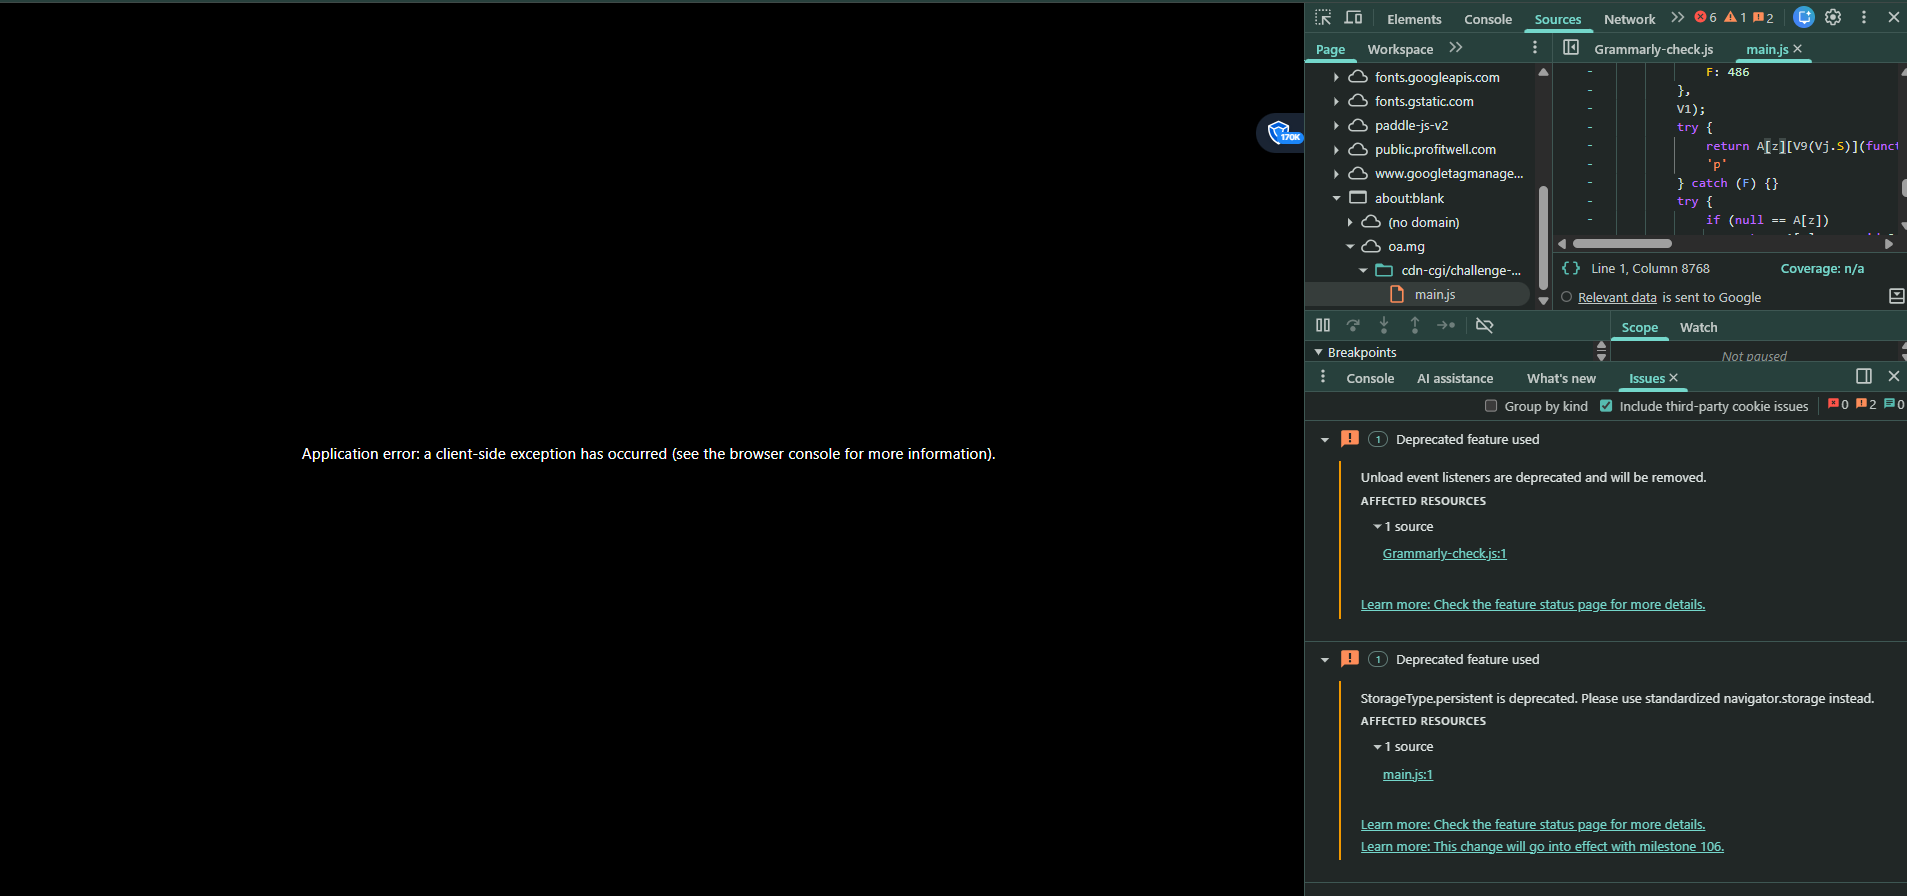Switch to the Elements panel

pyautogui.click(x=1414, y=19)
